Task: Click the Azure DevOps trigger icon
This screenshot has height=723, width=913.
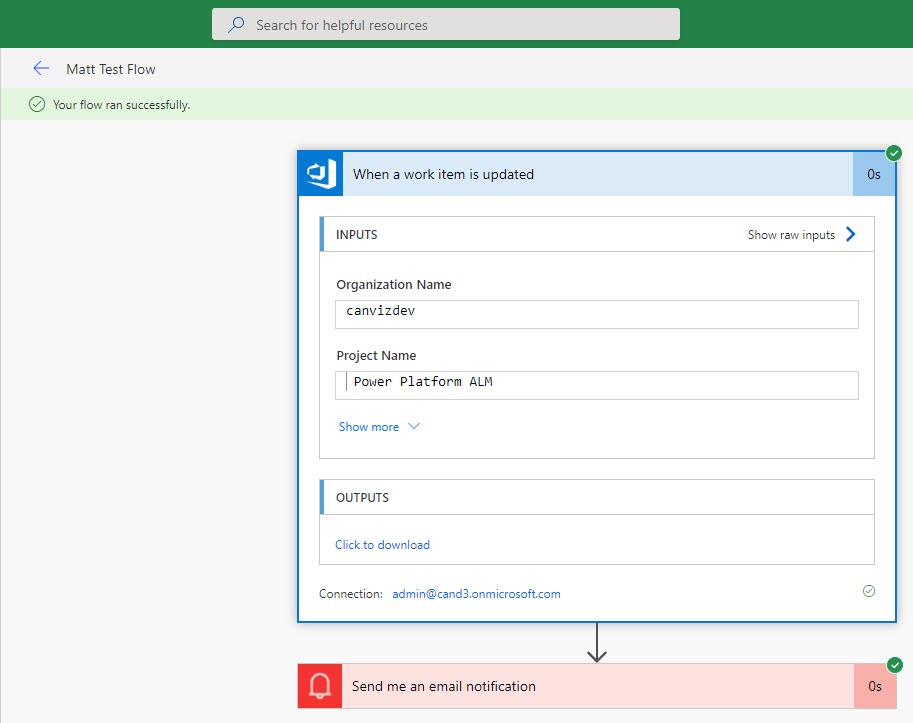Action: [321, 174]
